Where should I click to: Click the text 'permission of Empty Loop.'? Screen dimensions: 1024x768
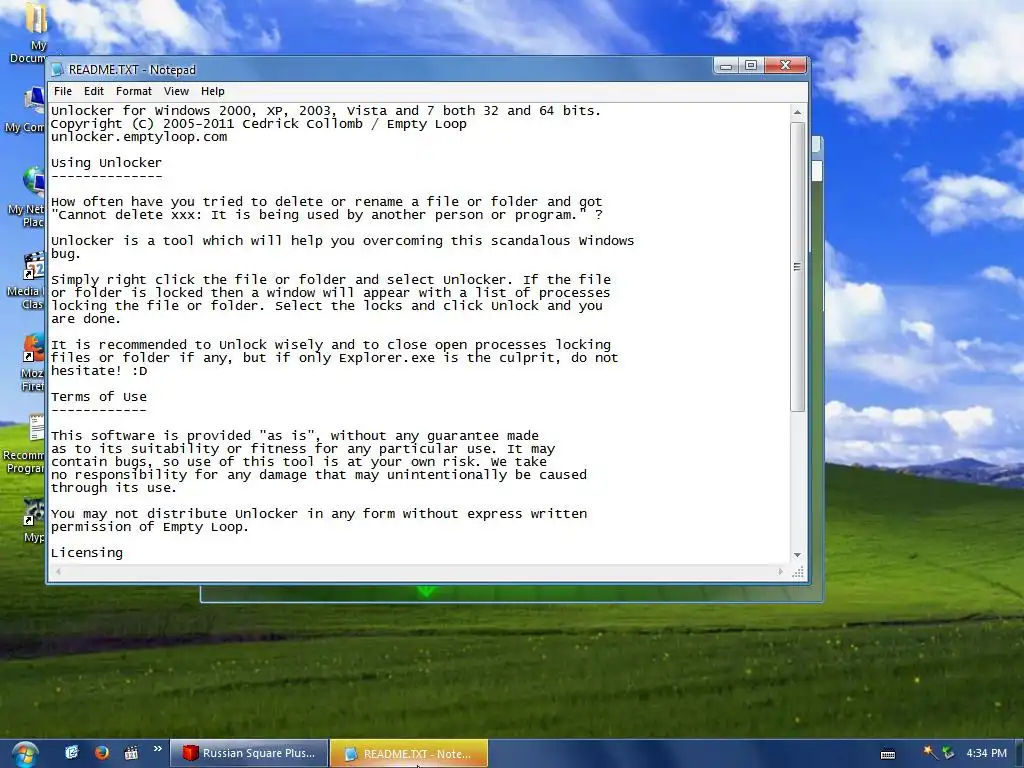click(150, 527)
